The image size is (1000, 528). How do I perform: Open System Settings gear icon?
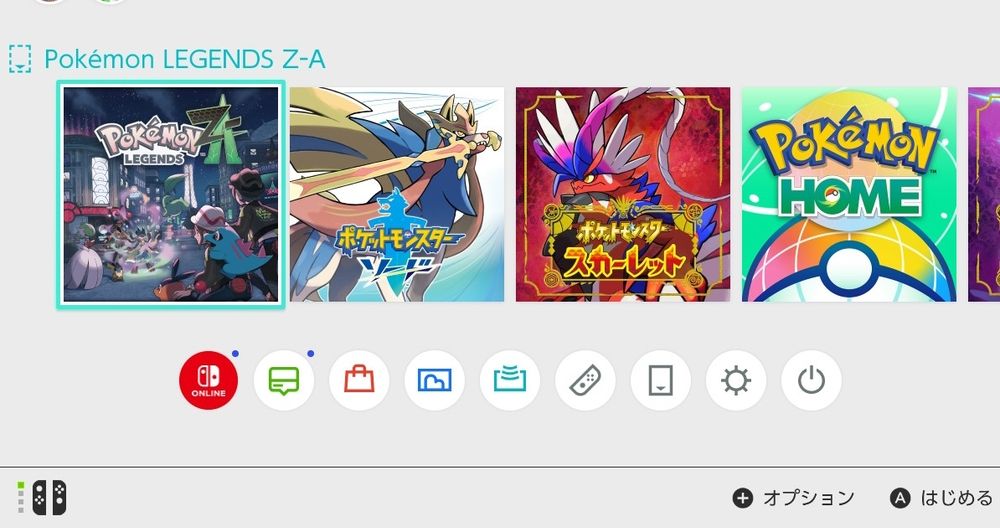(735, 380)
